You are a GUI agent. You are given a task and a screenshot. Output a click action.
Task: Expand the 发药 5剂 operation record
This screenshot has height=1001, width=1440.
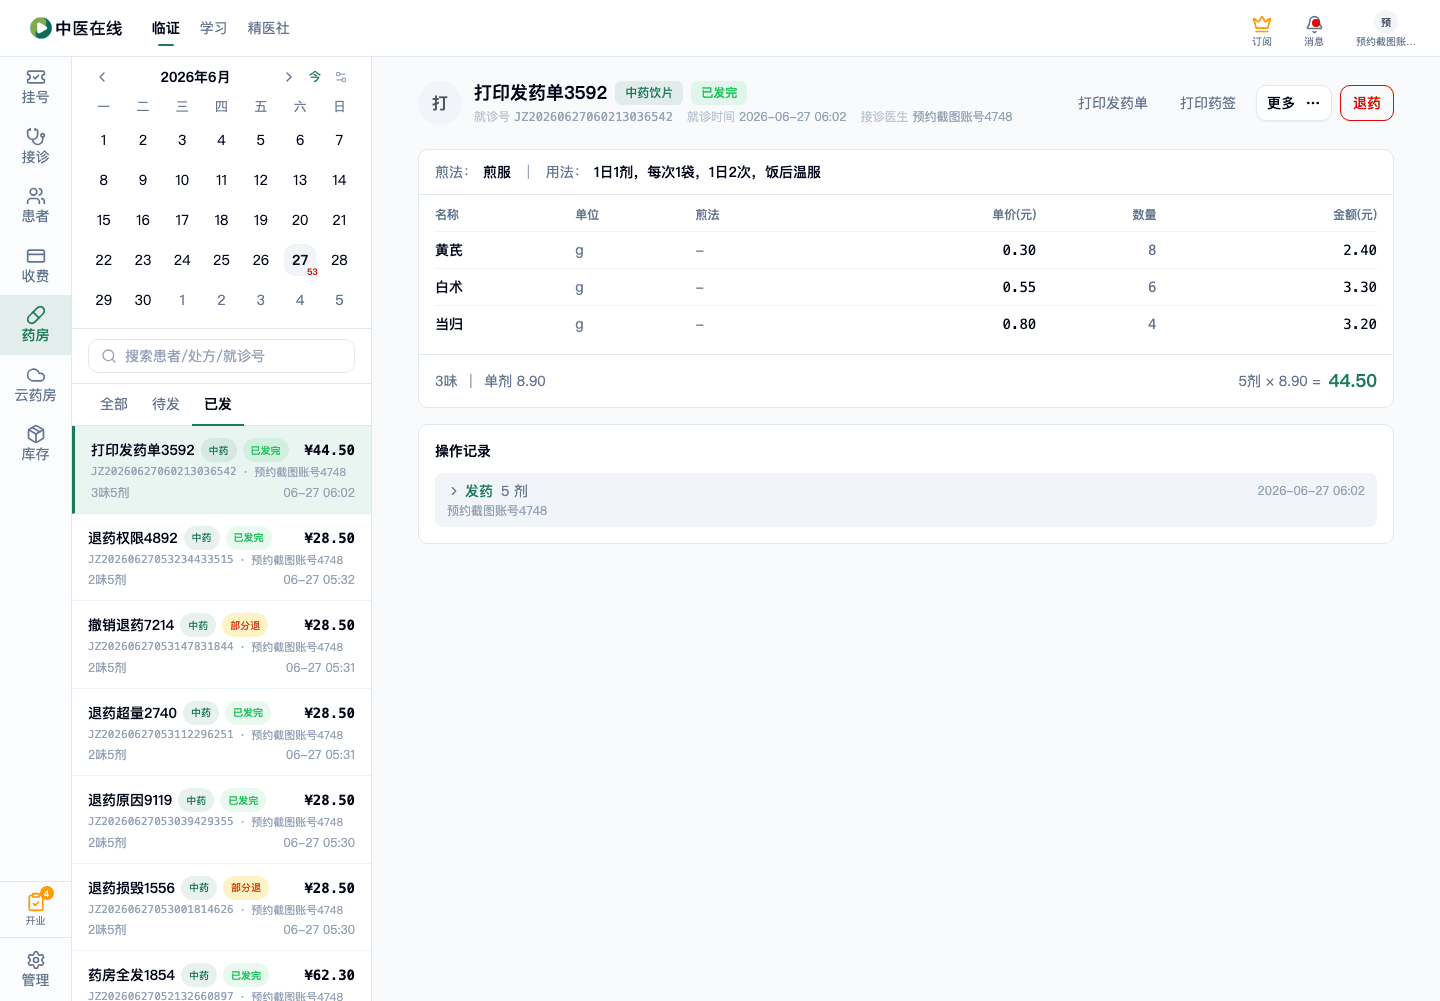tap(906, 500)
